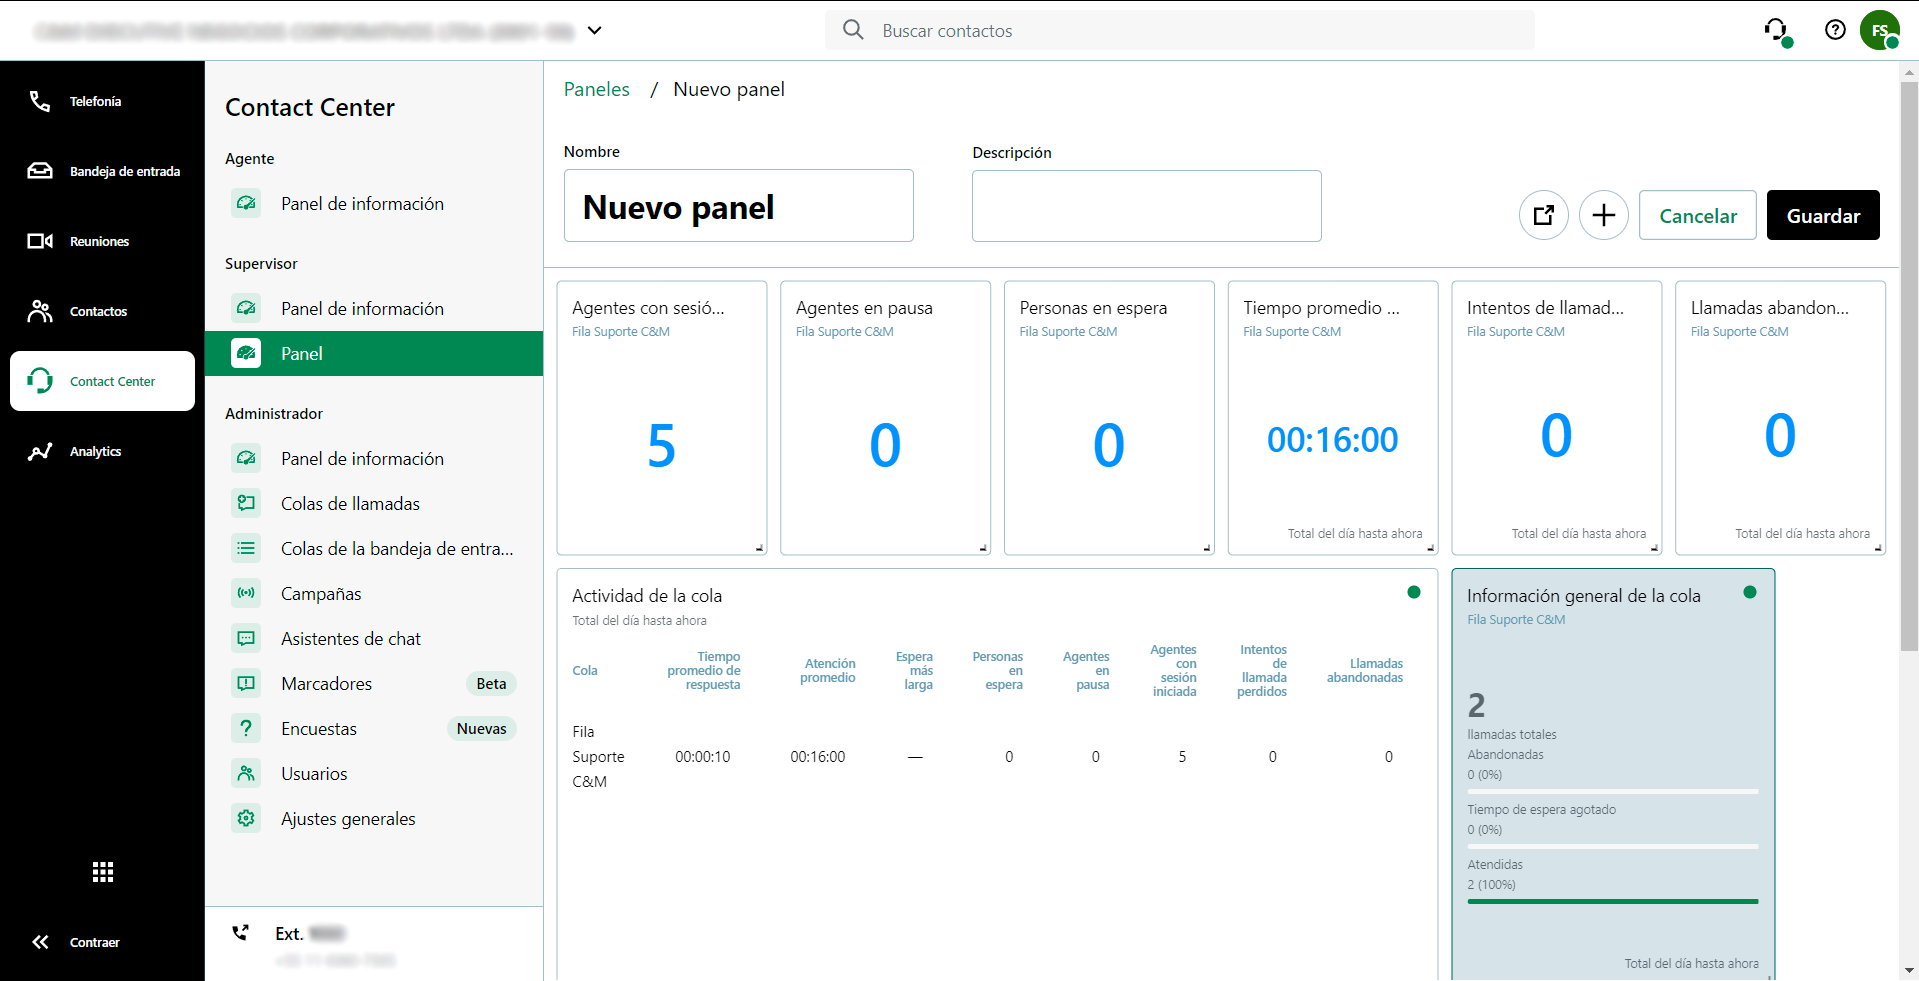Open Bandeja de entrada from sidebar
Image resolution: width=1919 pixels, height=981 pixels.
point(124,171)
